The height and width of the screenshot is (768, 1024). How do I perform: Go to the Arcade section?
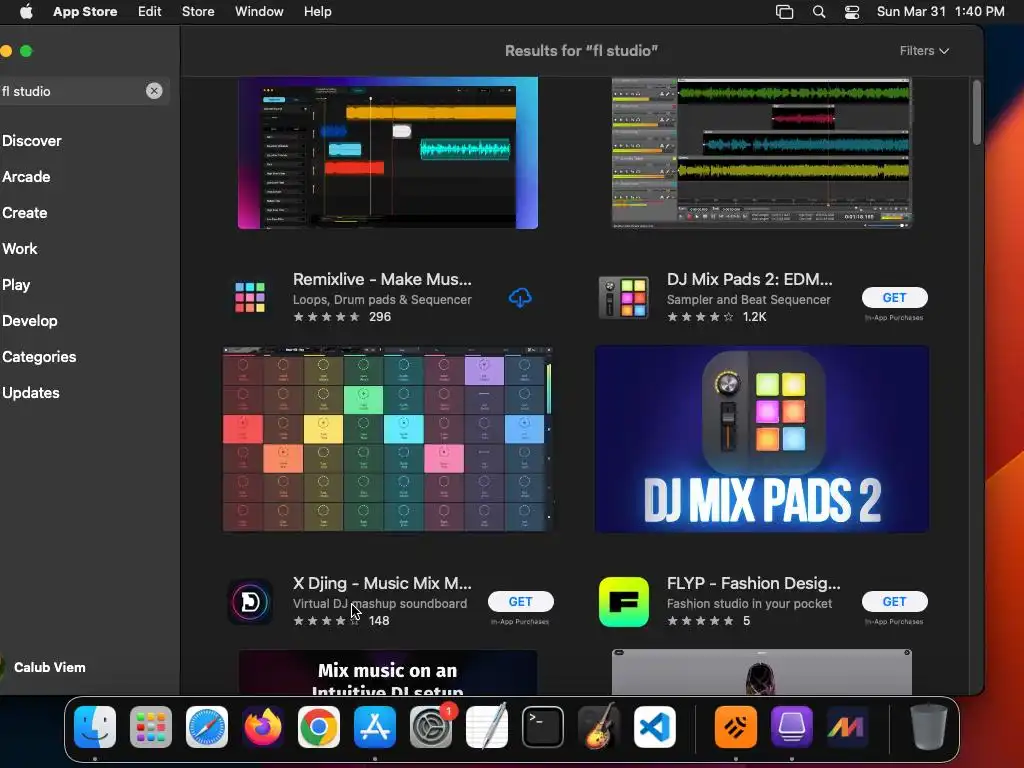pos(26,177)
